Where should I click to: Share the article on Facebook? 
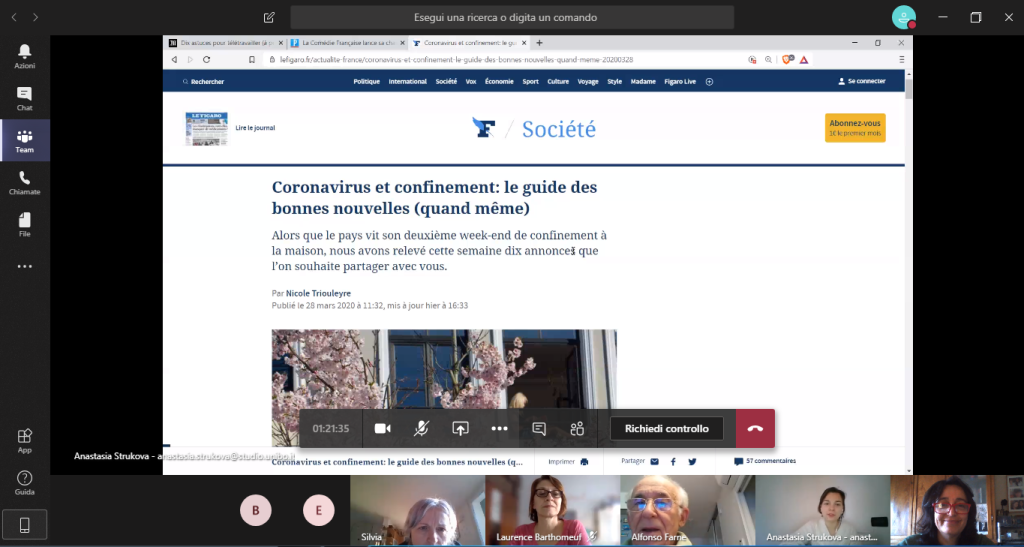click(x=673, y=461)
